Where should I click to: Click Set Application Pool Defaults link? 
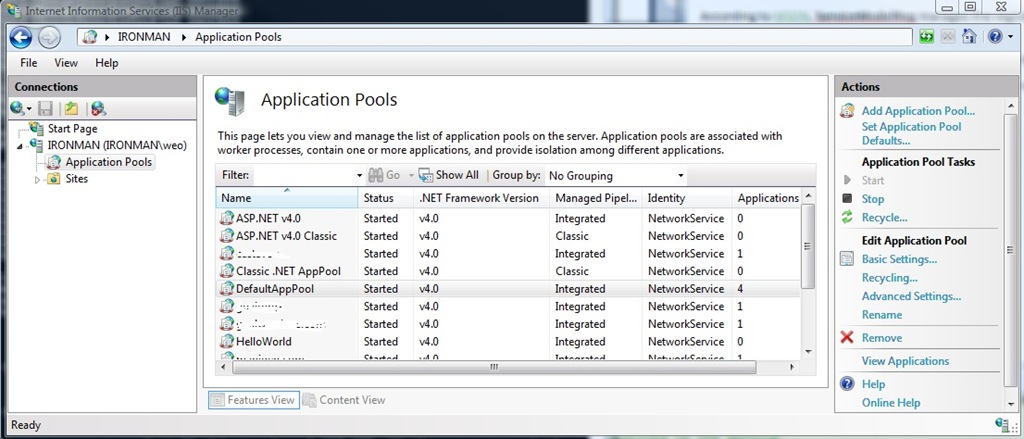pyautogui.click(x=912, y=133)
